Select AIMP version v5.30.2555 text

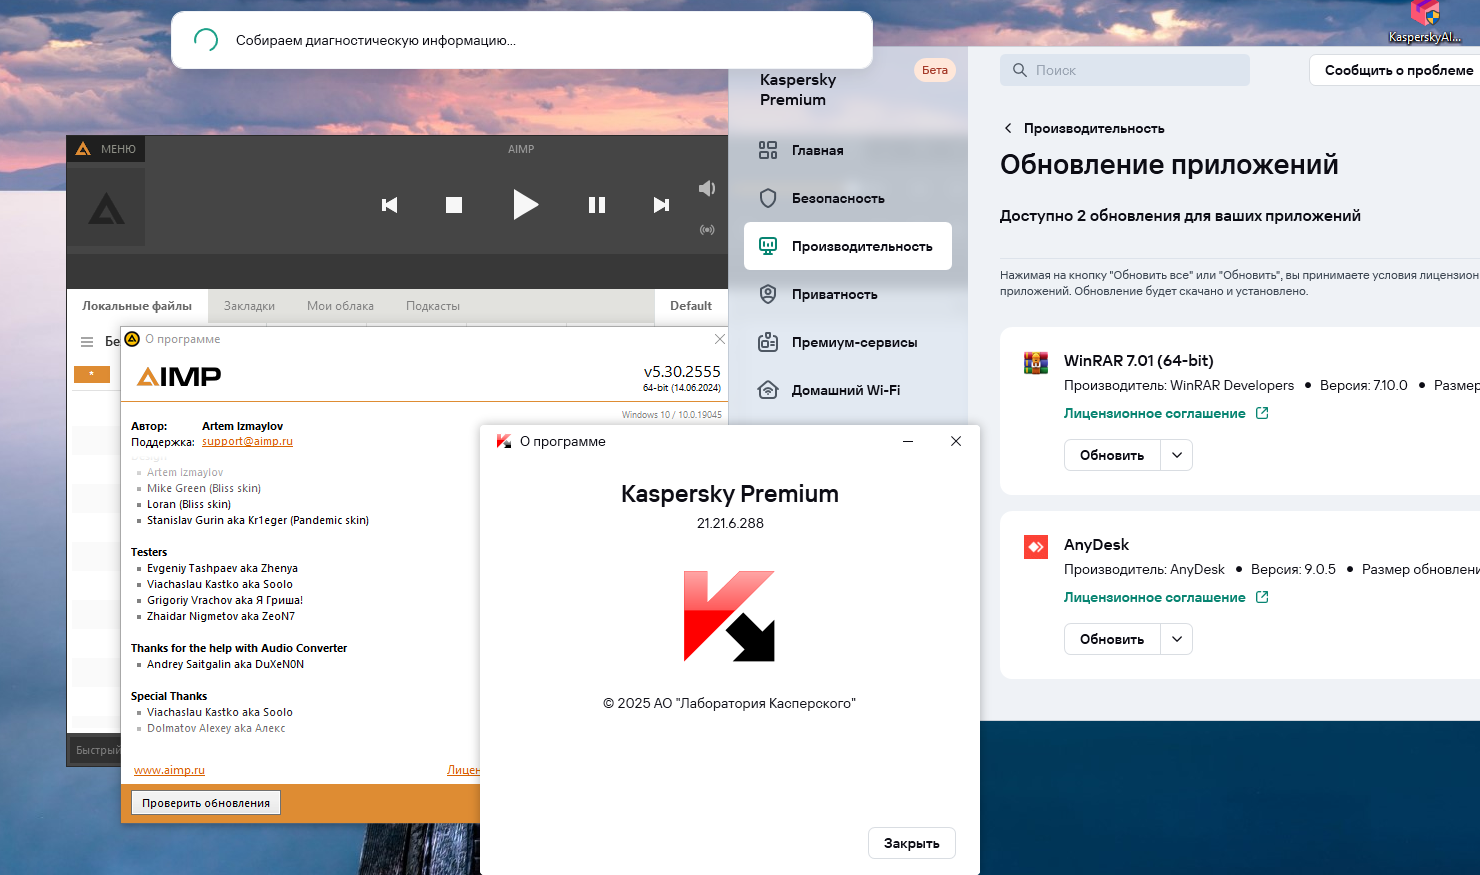[682, 371]
